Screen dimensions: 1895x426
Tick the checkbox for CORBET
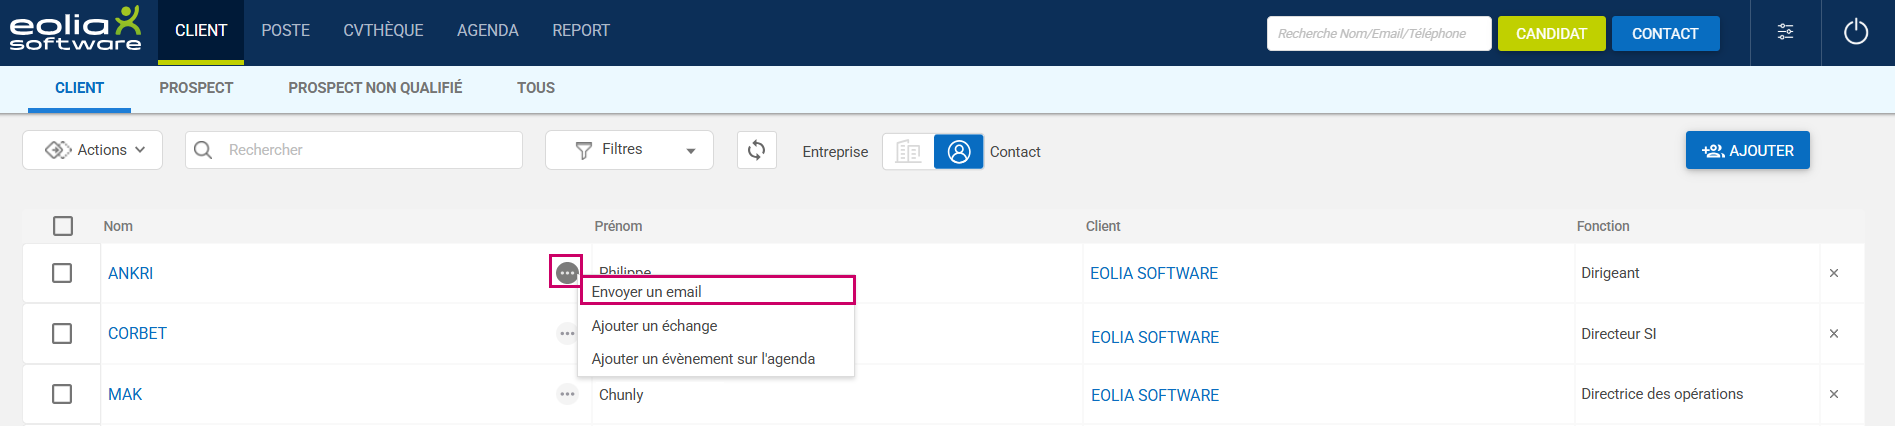pos(62,333)
